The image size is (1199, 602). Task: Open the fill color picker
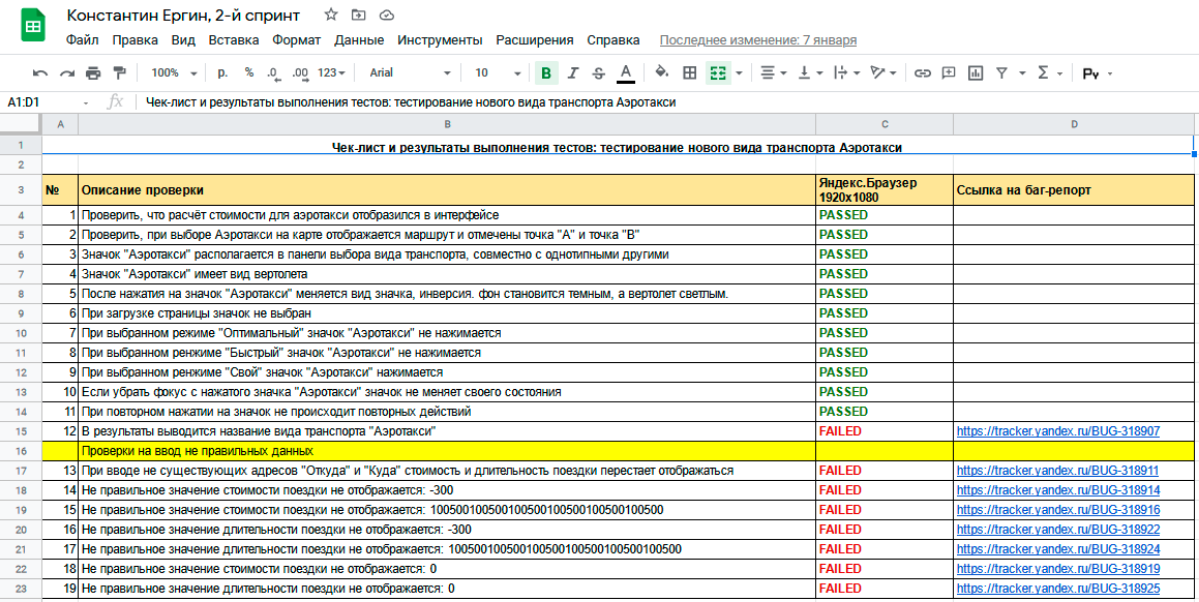click(661, 73)
